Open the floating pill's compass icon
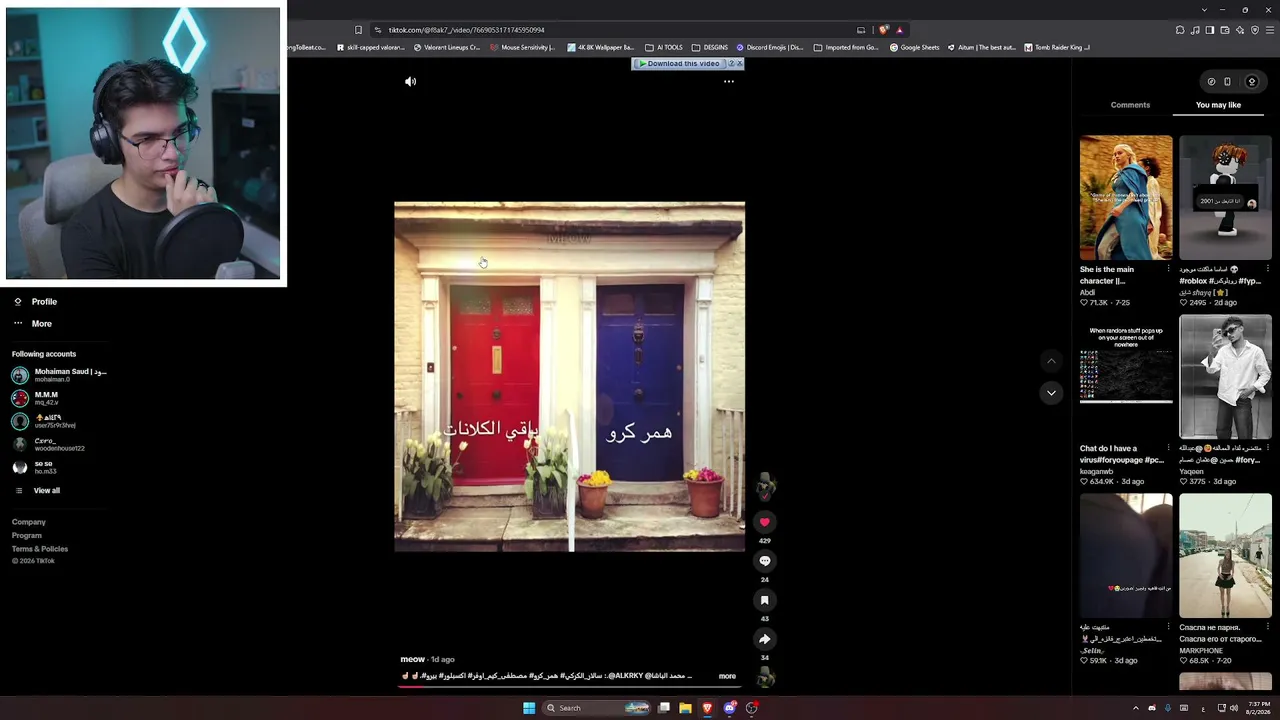Viewport: 1280px width, 720px height. 1211,82
